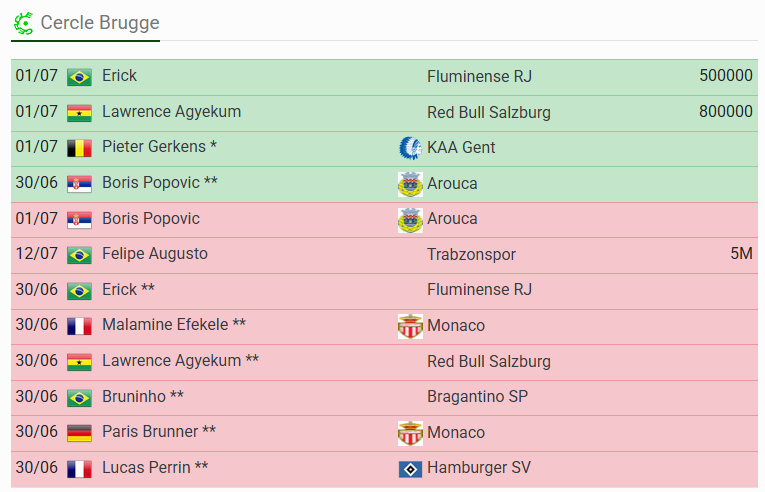
Task: Click the 5M transfer fee value
Action: (741, 253)
